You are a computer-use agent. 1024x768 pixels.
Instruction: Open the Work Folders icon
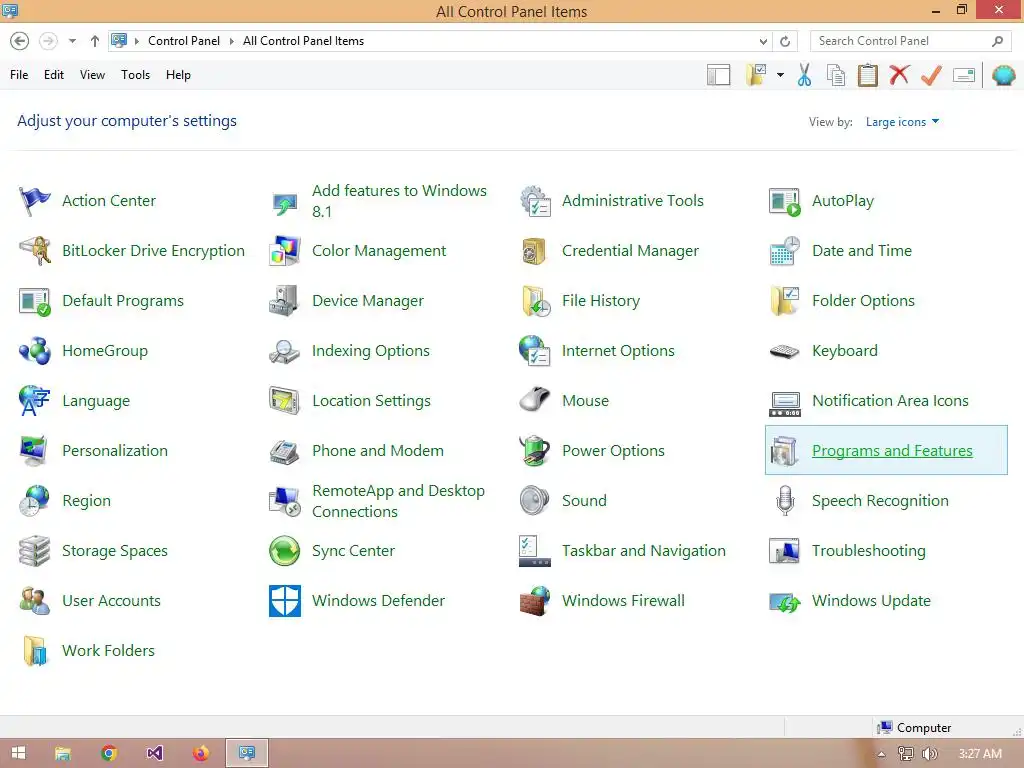pyautogui.click(x=35, y=650)
